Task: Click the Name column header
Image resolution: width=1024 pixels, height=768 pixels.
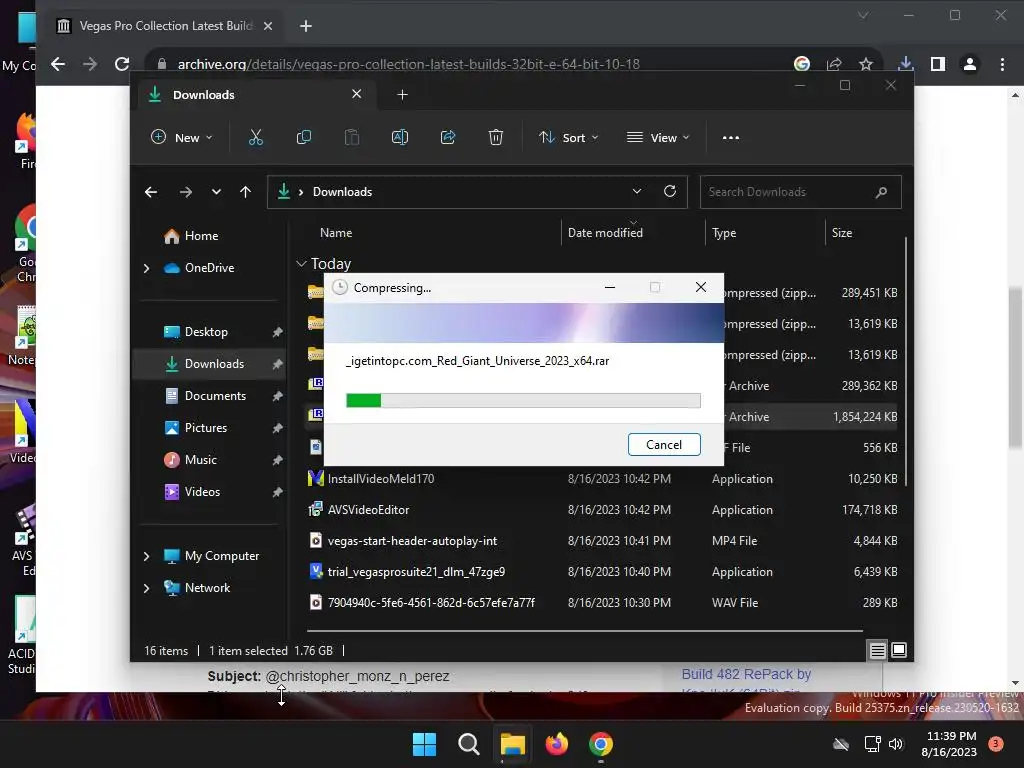Action: pyautogui.click(x=336, y=233)
